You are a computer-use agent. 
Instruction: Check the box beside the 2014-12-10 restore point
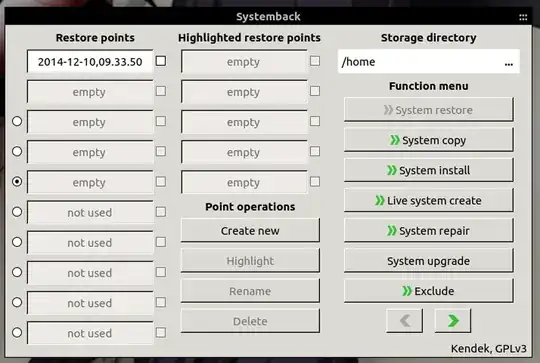click(x=161, y=61)
